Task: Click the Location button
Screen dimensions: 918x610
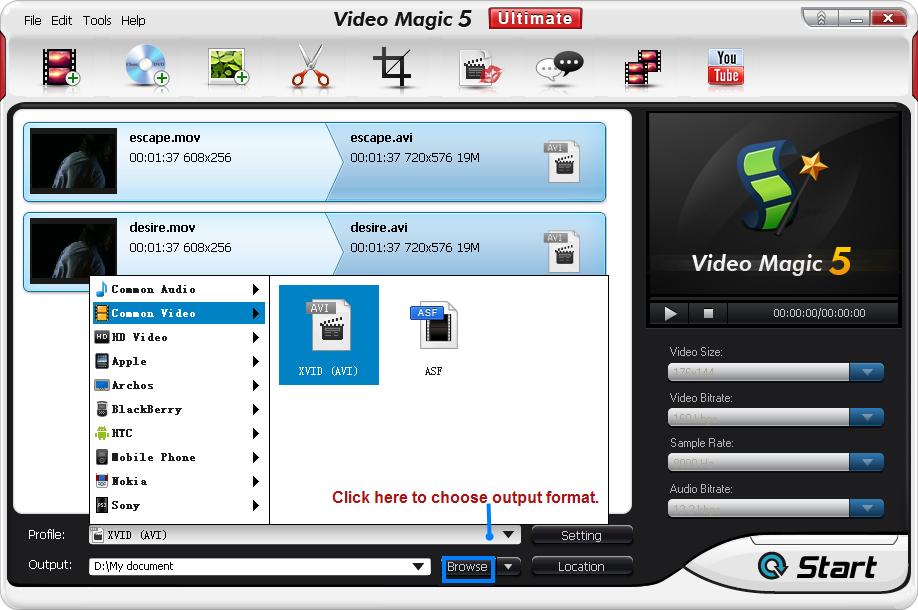Action: pyautogui.click(x=581, y=567)
